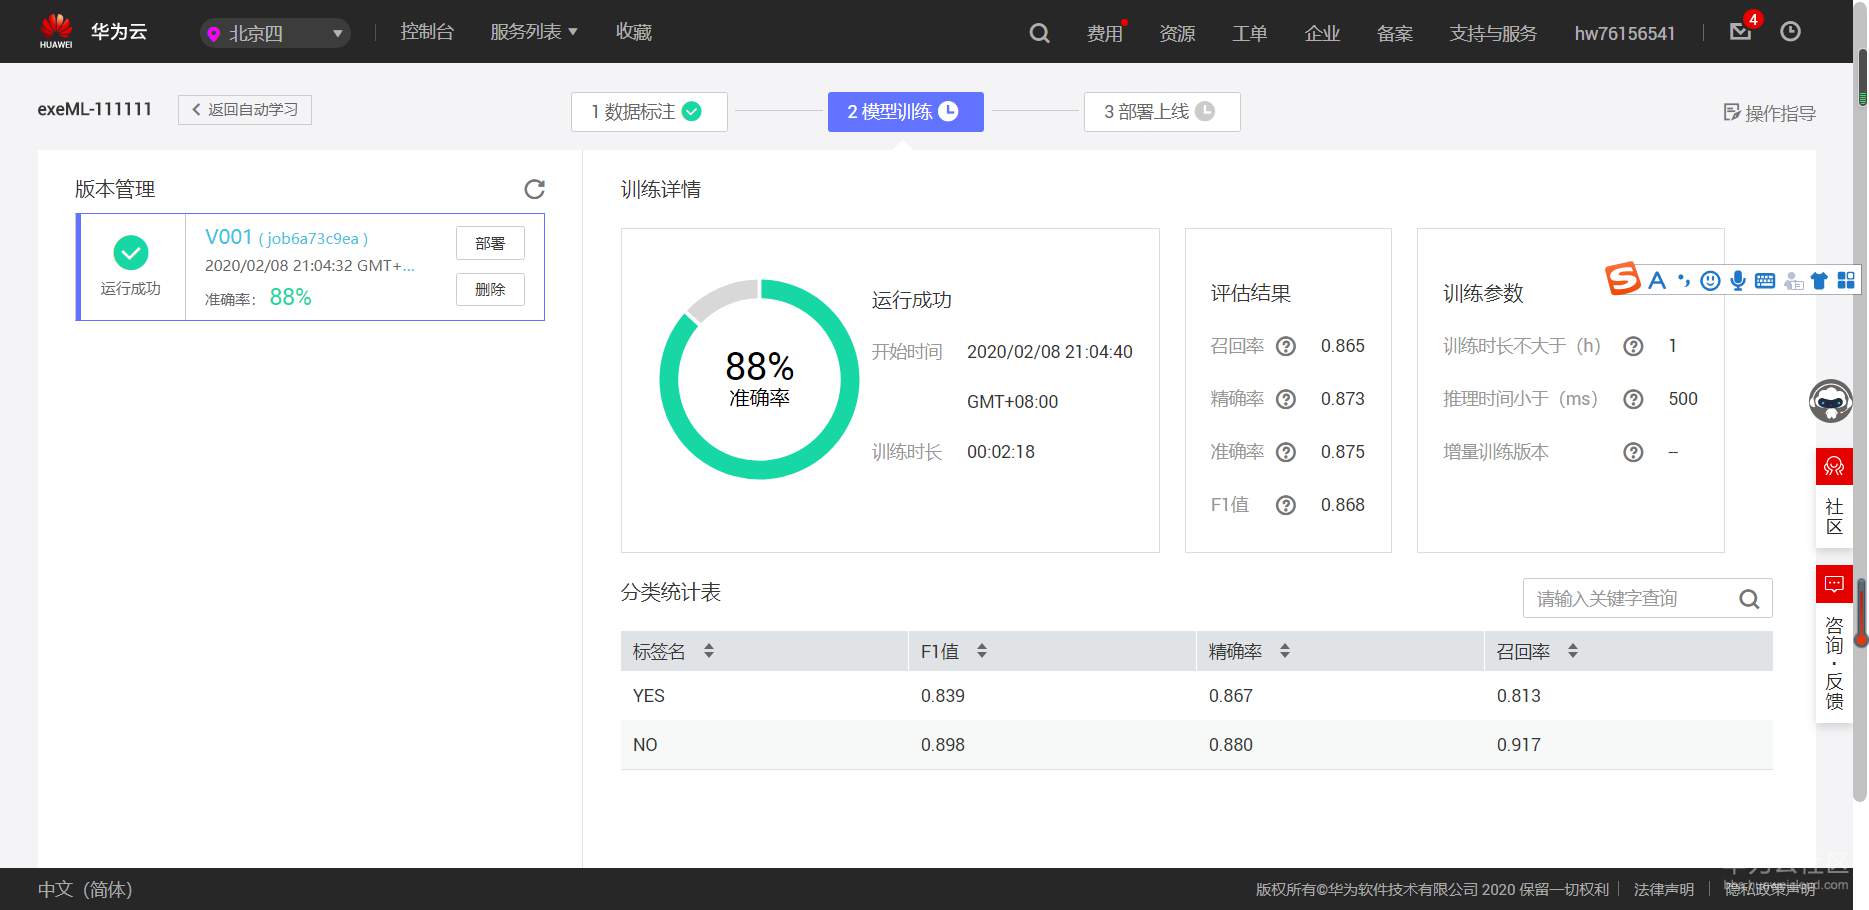Viewport: 1869px width, 910px height.
Task: Change Sogou skin using the T-shirt icon
Action: [1818, 281]
